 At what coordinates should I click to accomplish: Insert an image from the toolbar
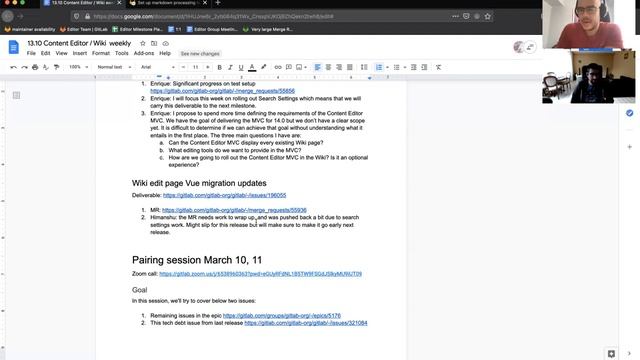click(x=299, y=67)
